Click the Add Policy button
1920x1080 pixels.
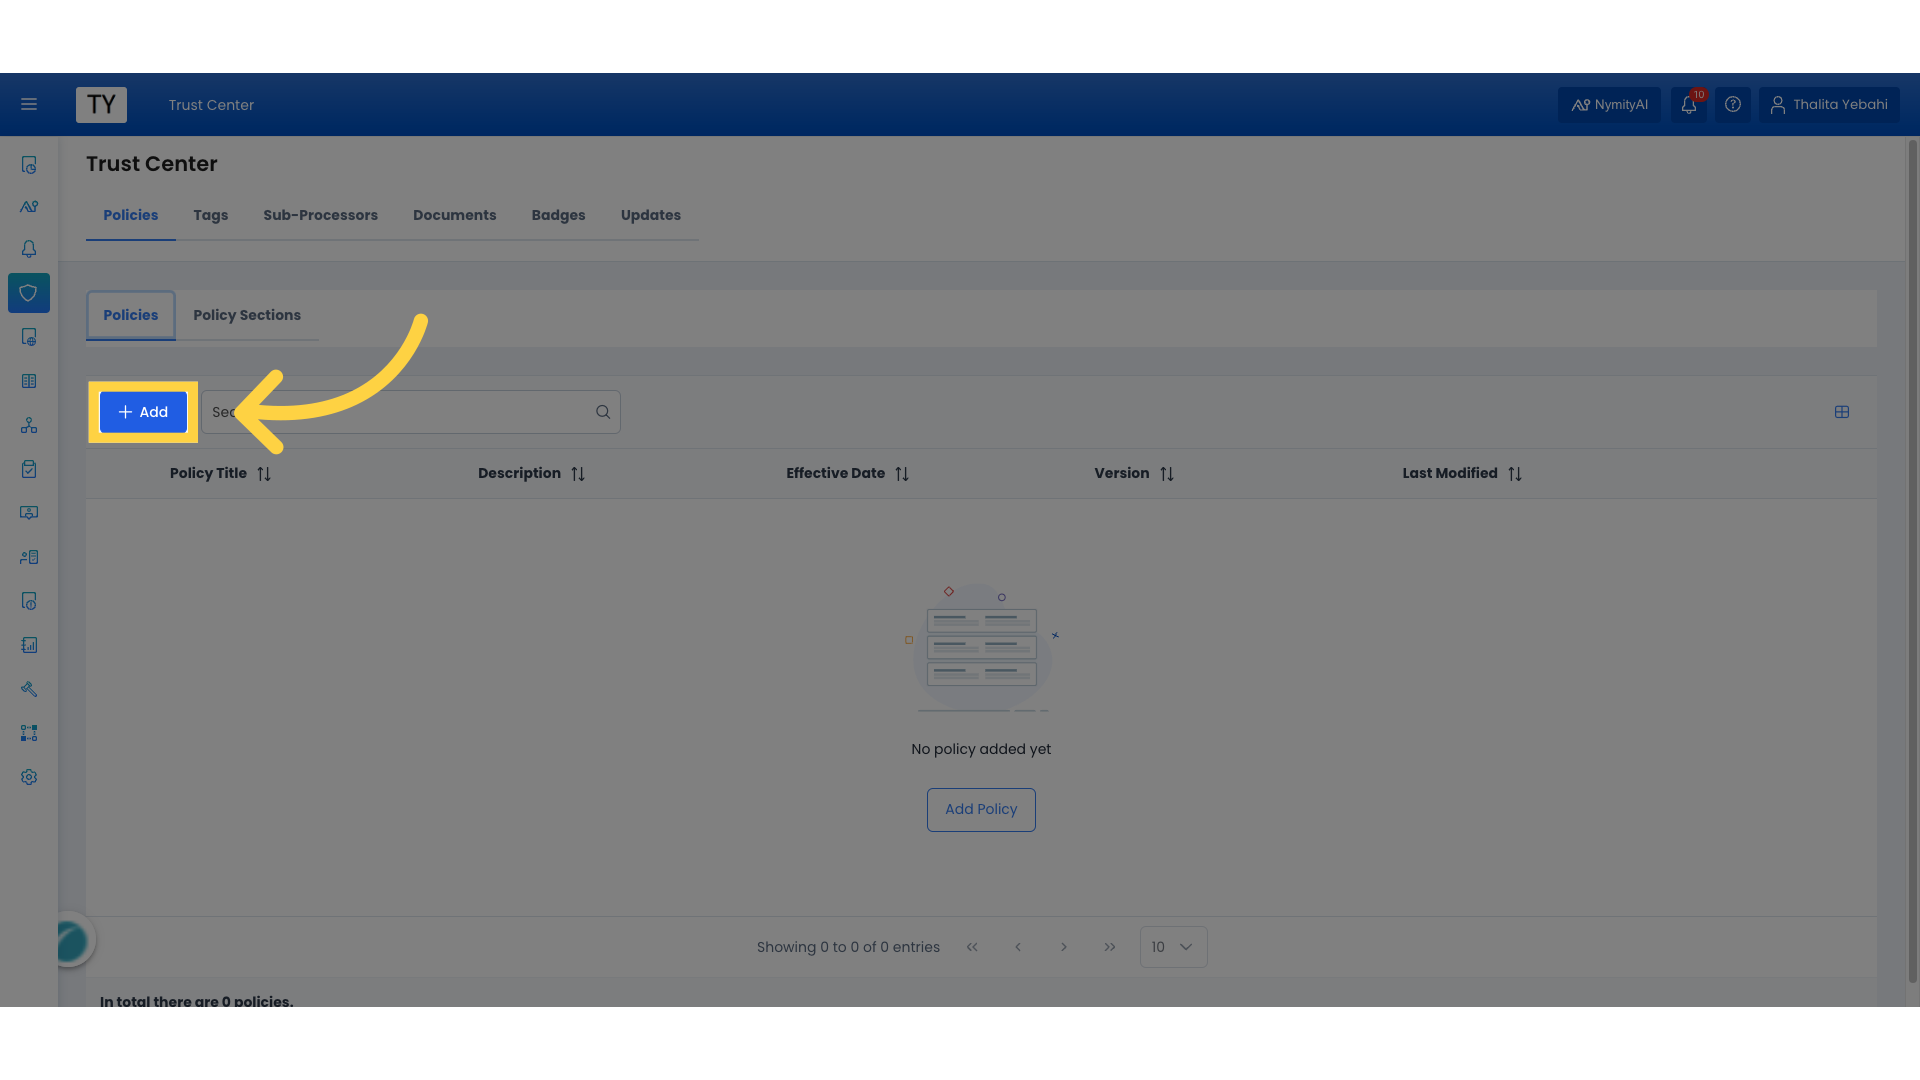981,809
